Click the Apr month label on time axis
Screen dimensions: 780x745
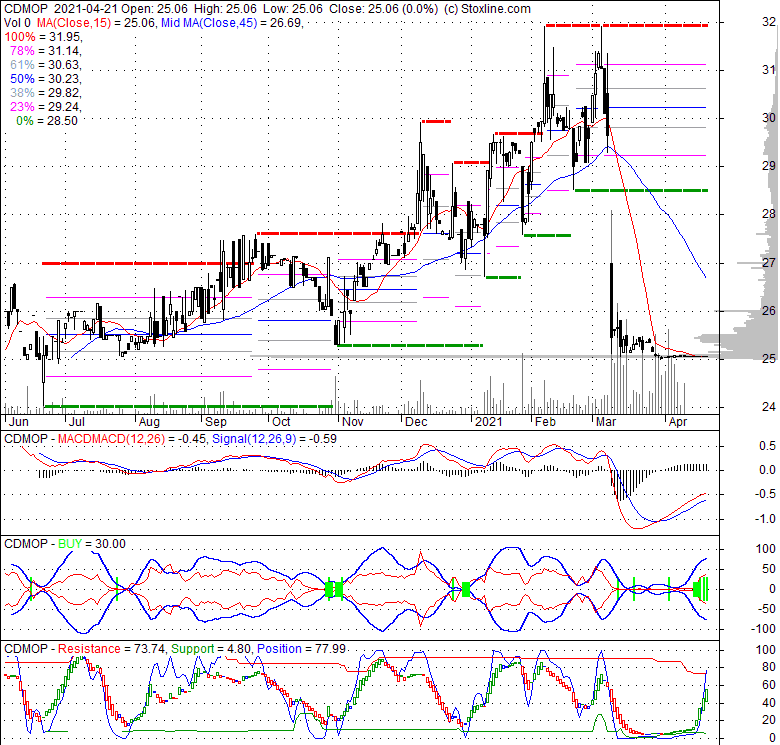click(x=678, y=422)
